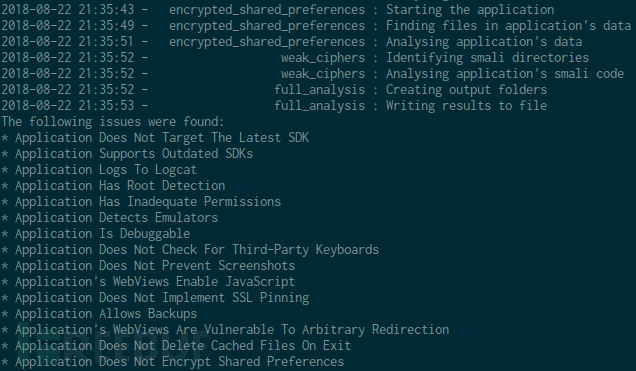Select "Creating output folders" log line

click(x=466, y=90)
